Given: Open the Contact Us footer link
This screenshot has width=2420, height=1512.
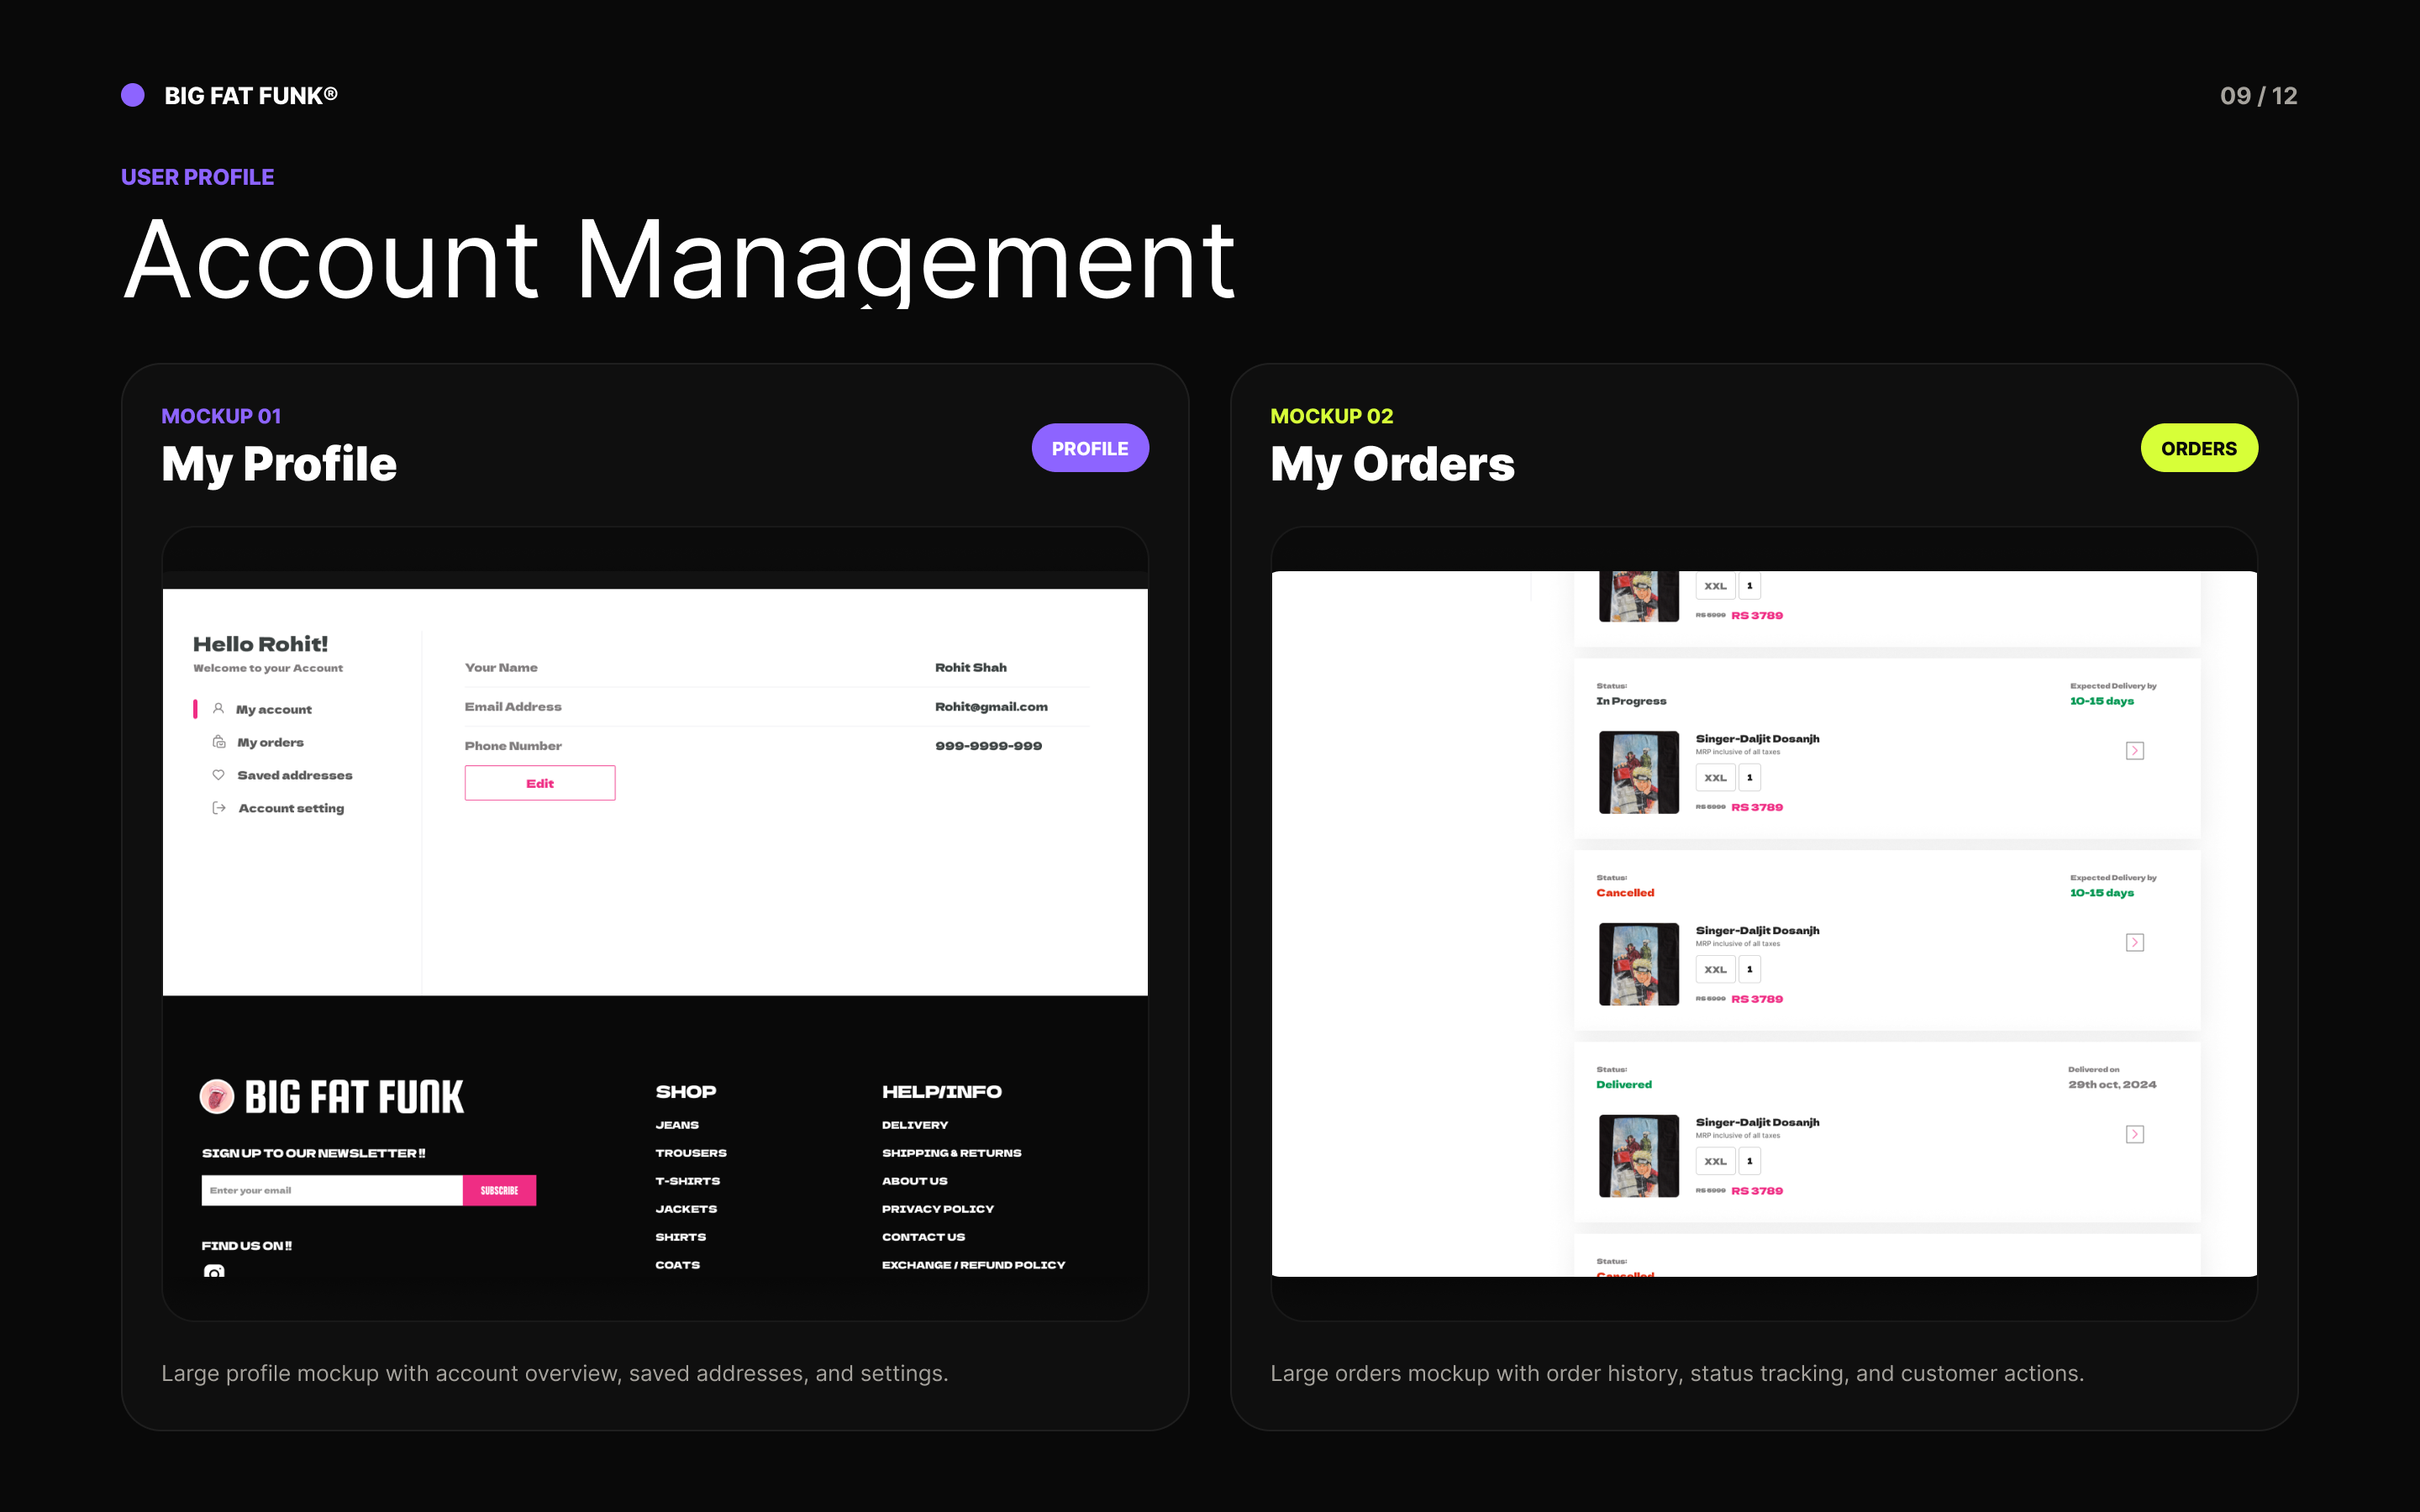Looking at the screenshot, I should click(x=924, y=1237).
